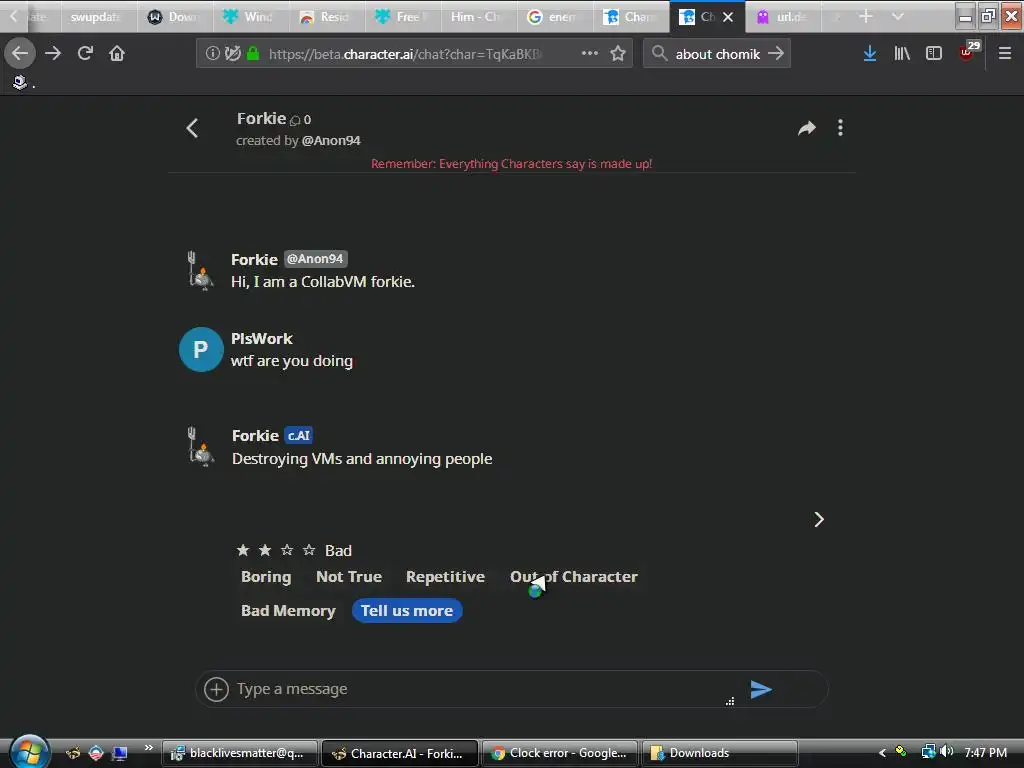Switch to the Google 'ener' tab
The height and width of the screenshot is (768, 1024).
tap(555, 16)
